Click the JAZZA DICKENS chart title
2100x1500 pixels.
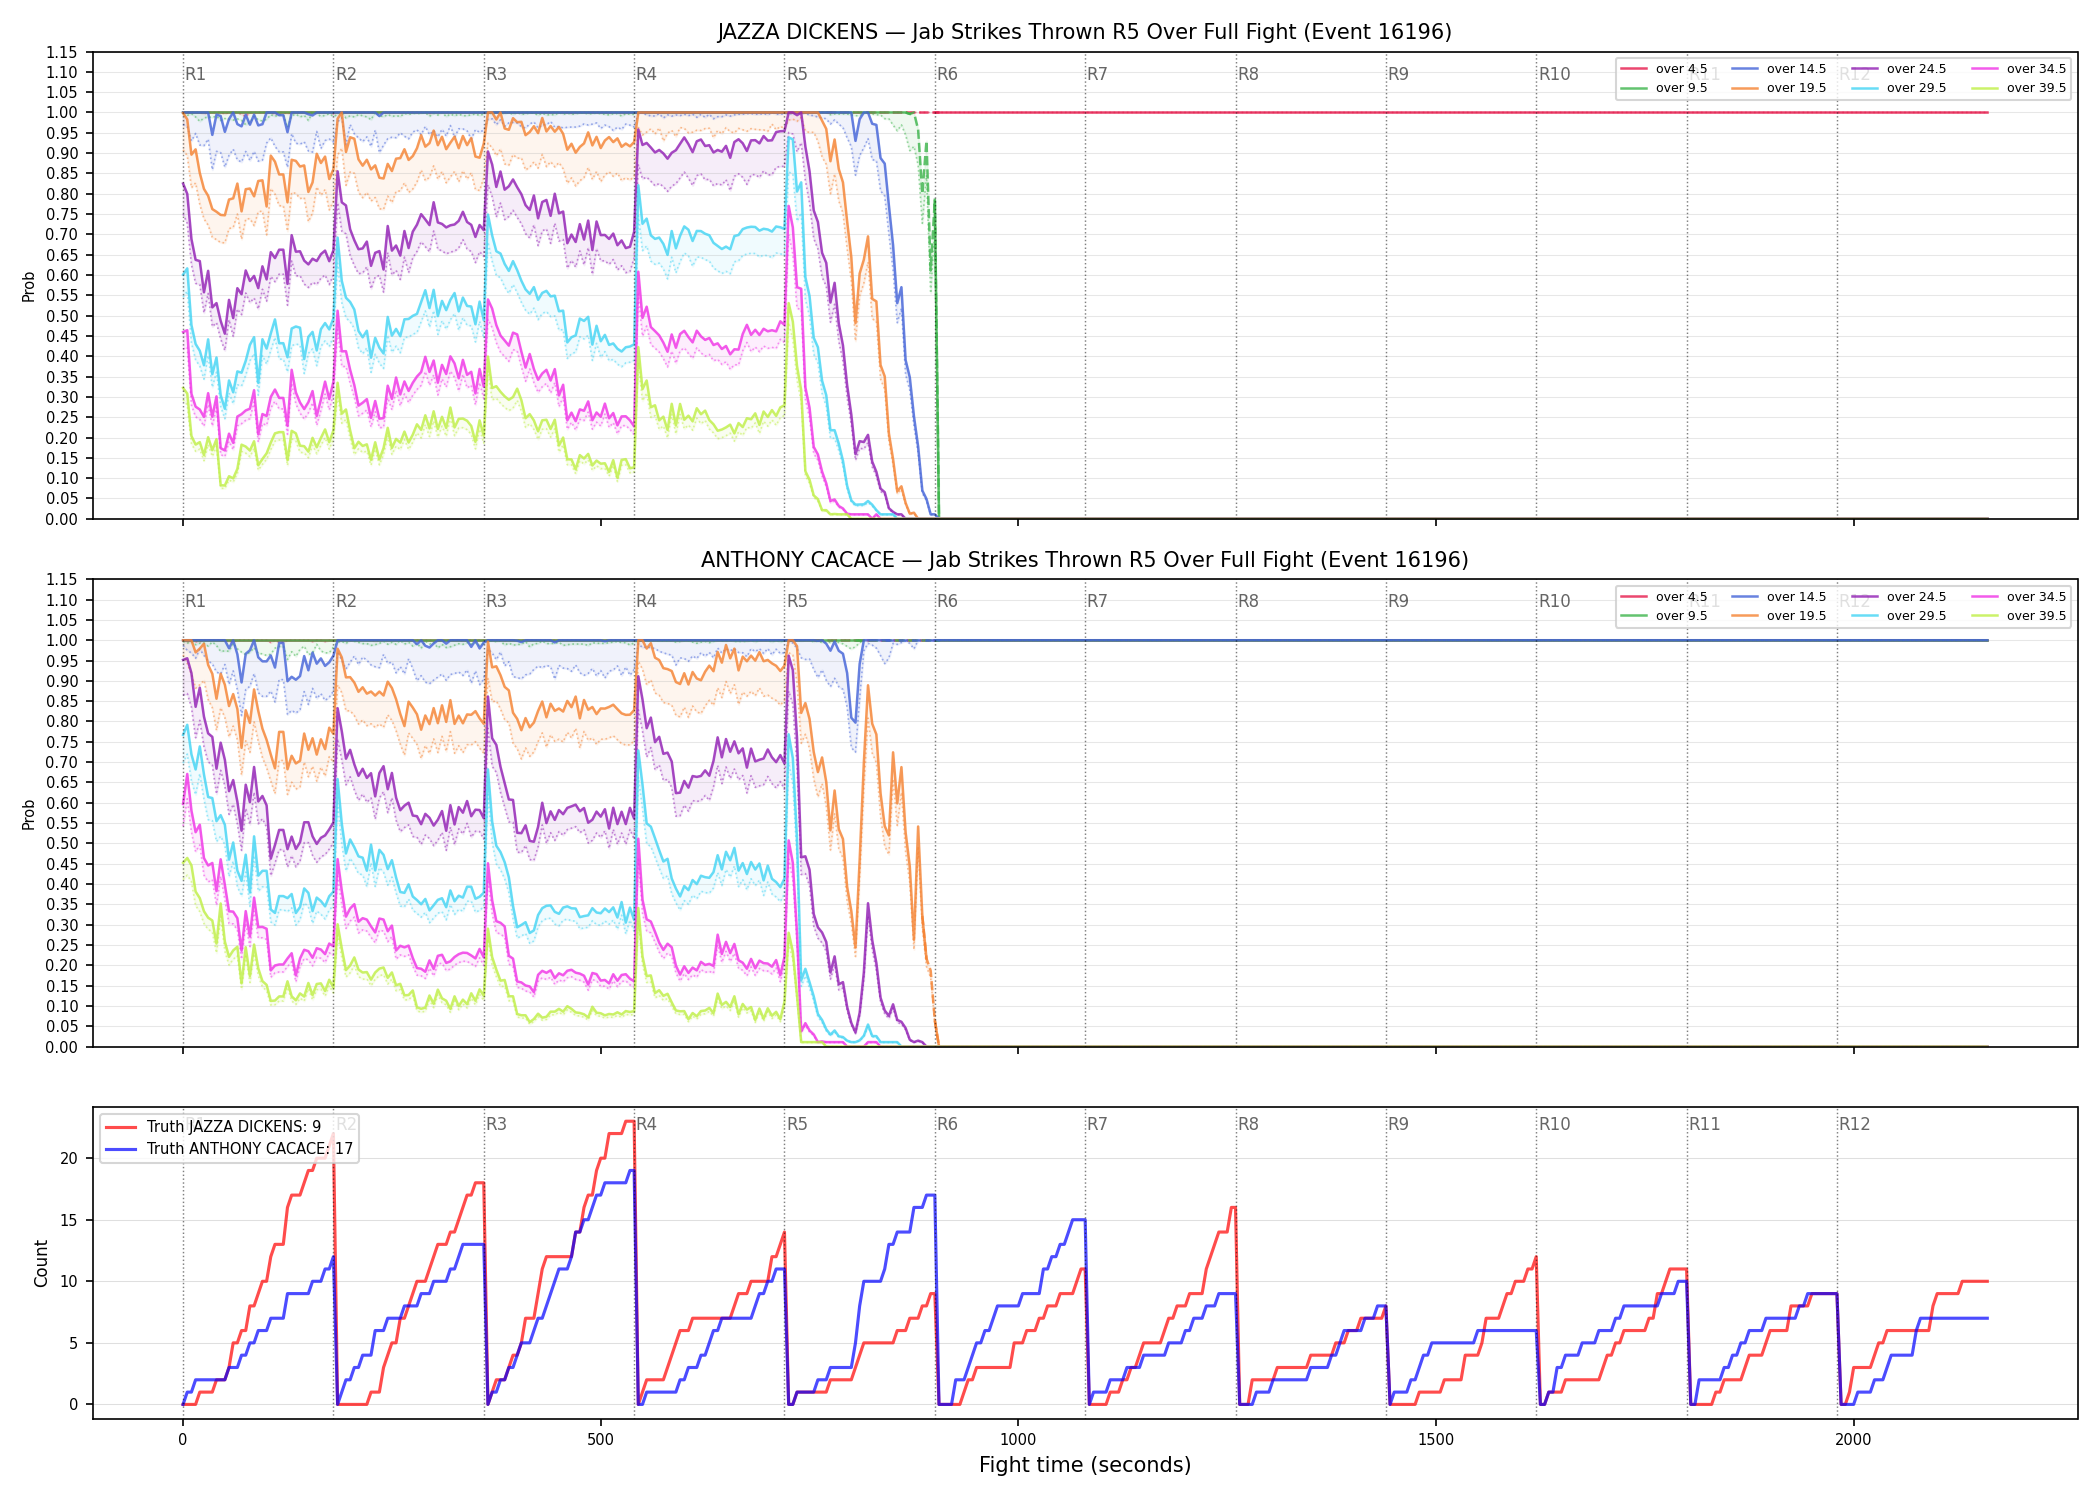pos(1084,32)
